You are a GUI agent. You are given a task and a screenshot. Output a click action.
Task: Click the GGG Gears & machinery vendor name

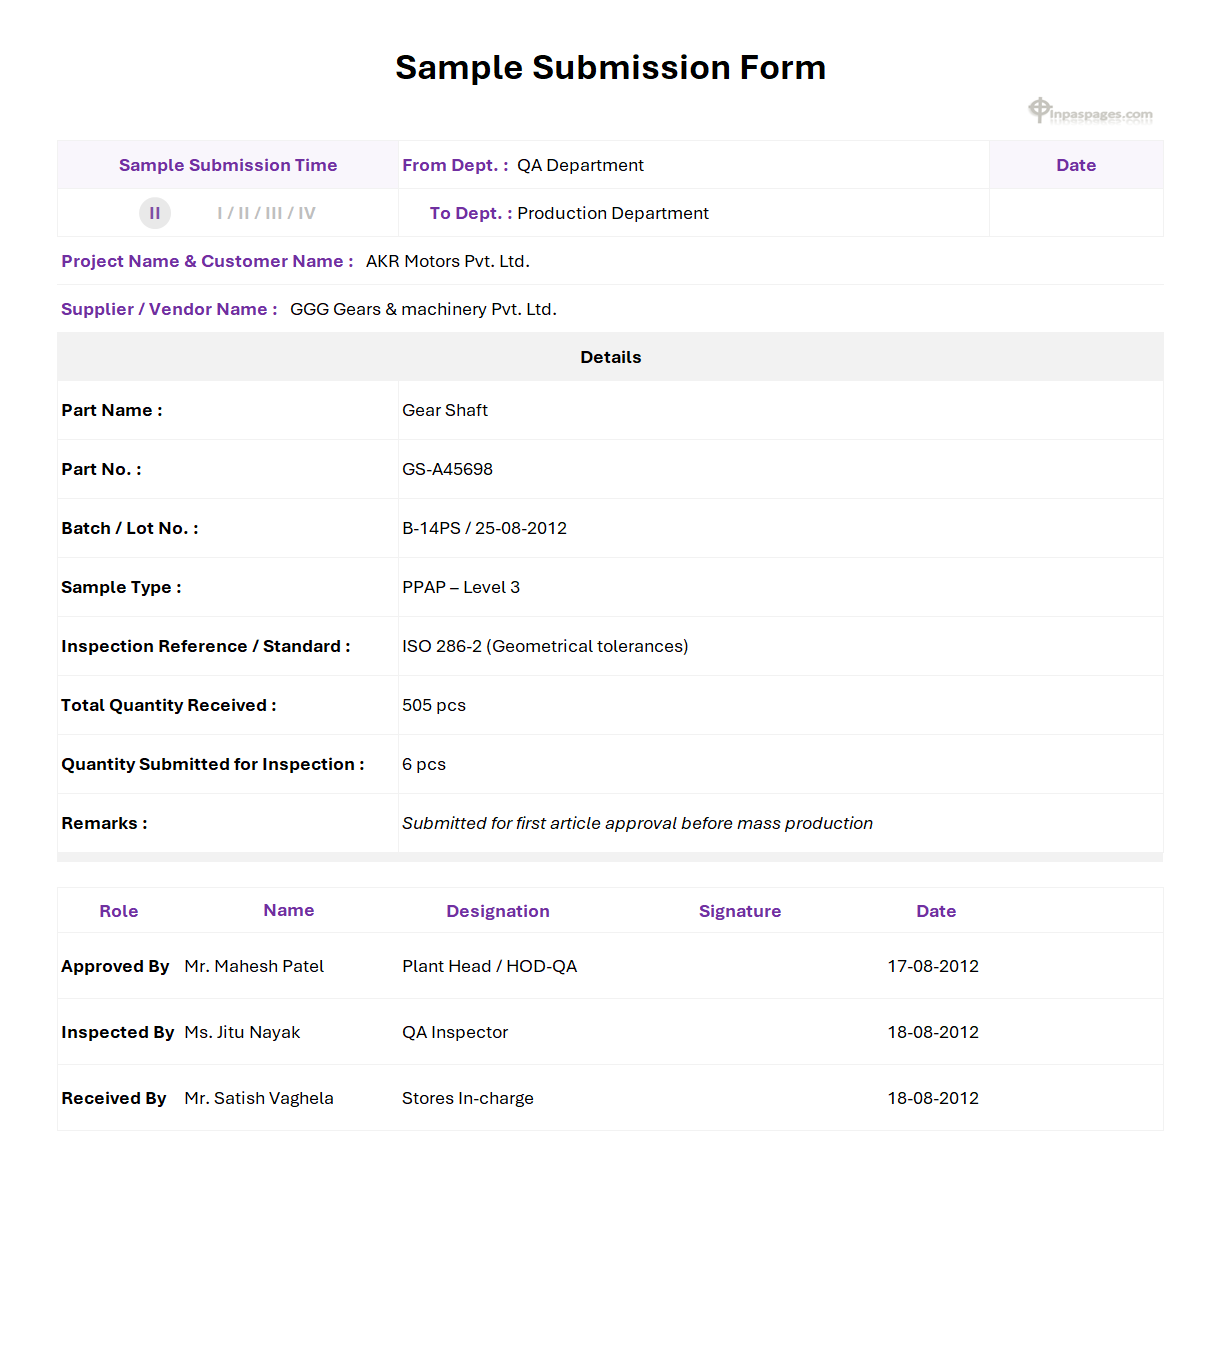423,309
